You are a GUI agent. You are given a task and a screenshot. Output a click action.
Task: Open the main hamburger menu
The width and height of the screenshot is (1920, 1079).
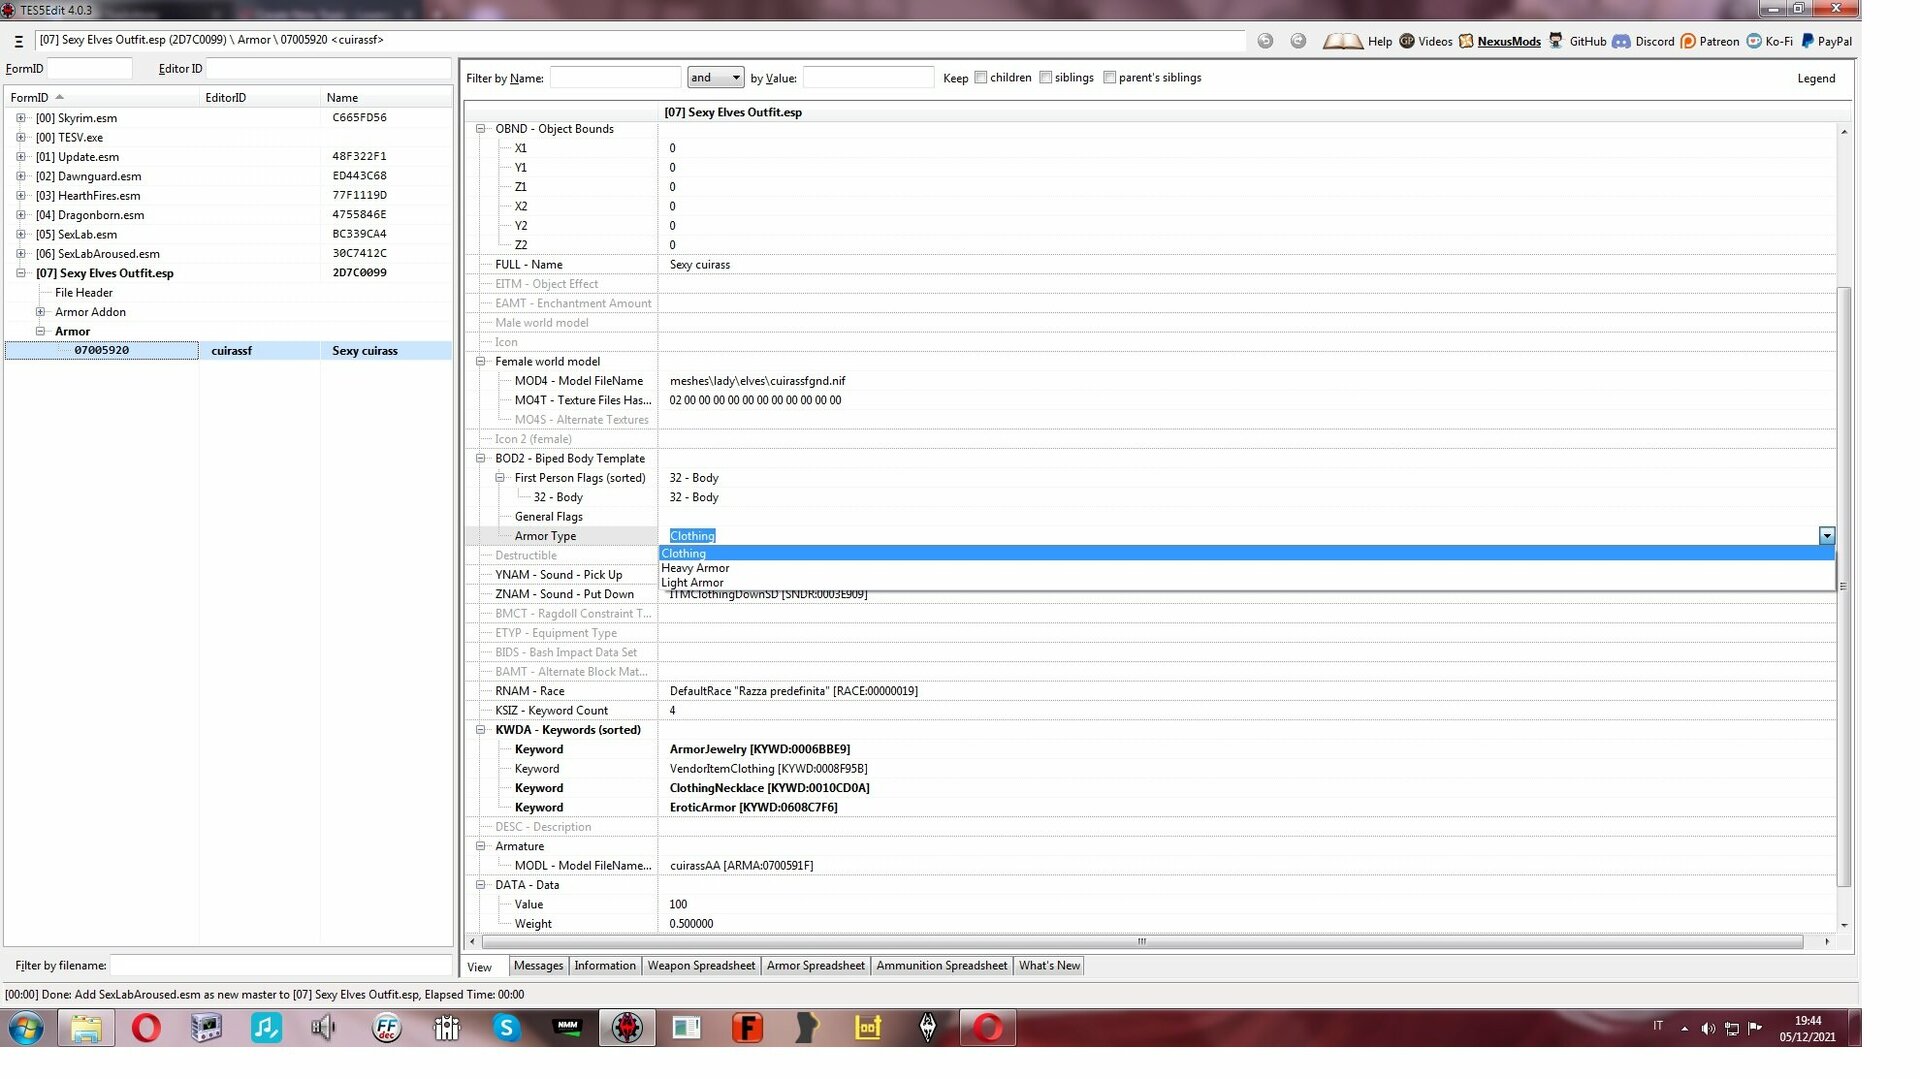click(18, 41)
